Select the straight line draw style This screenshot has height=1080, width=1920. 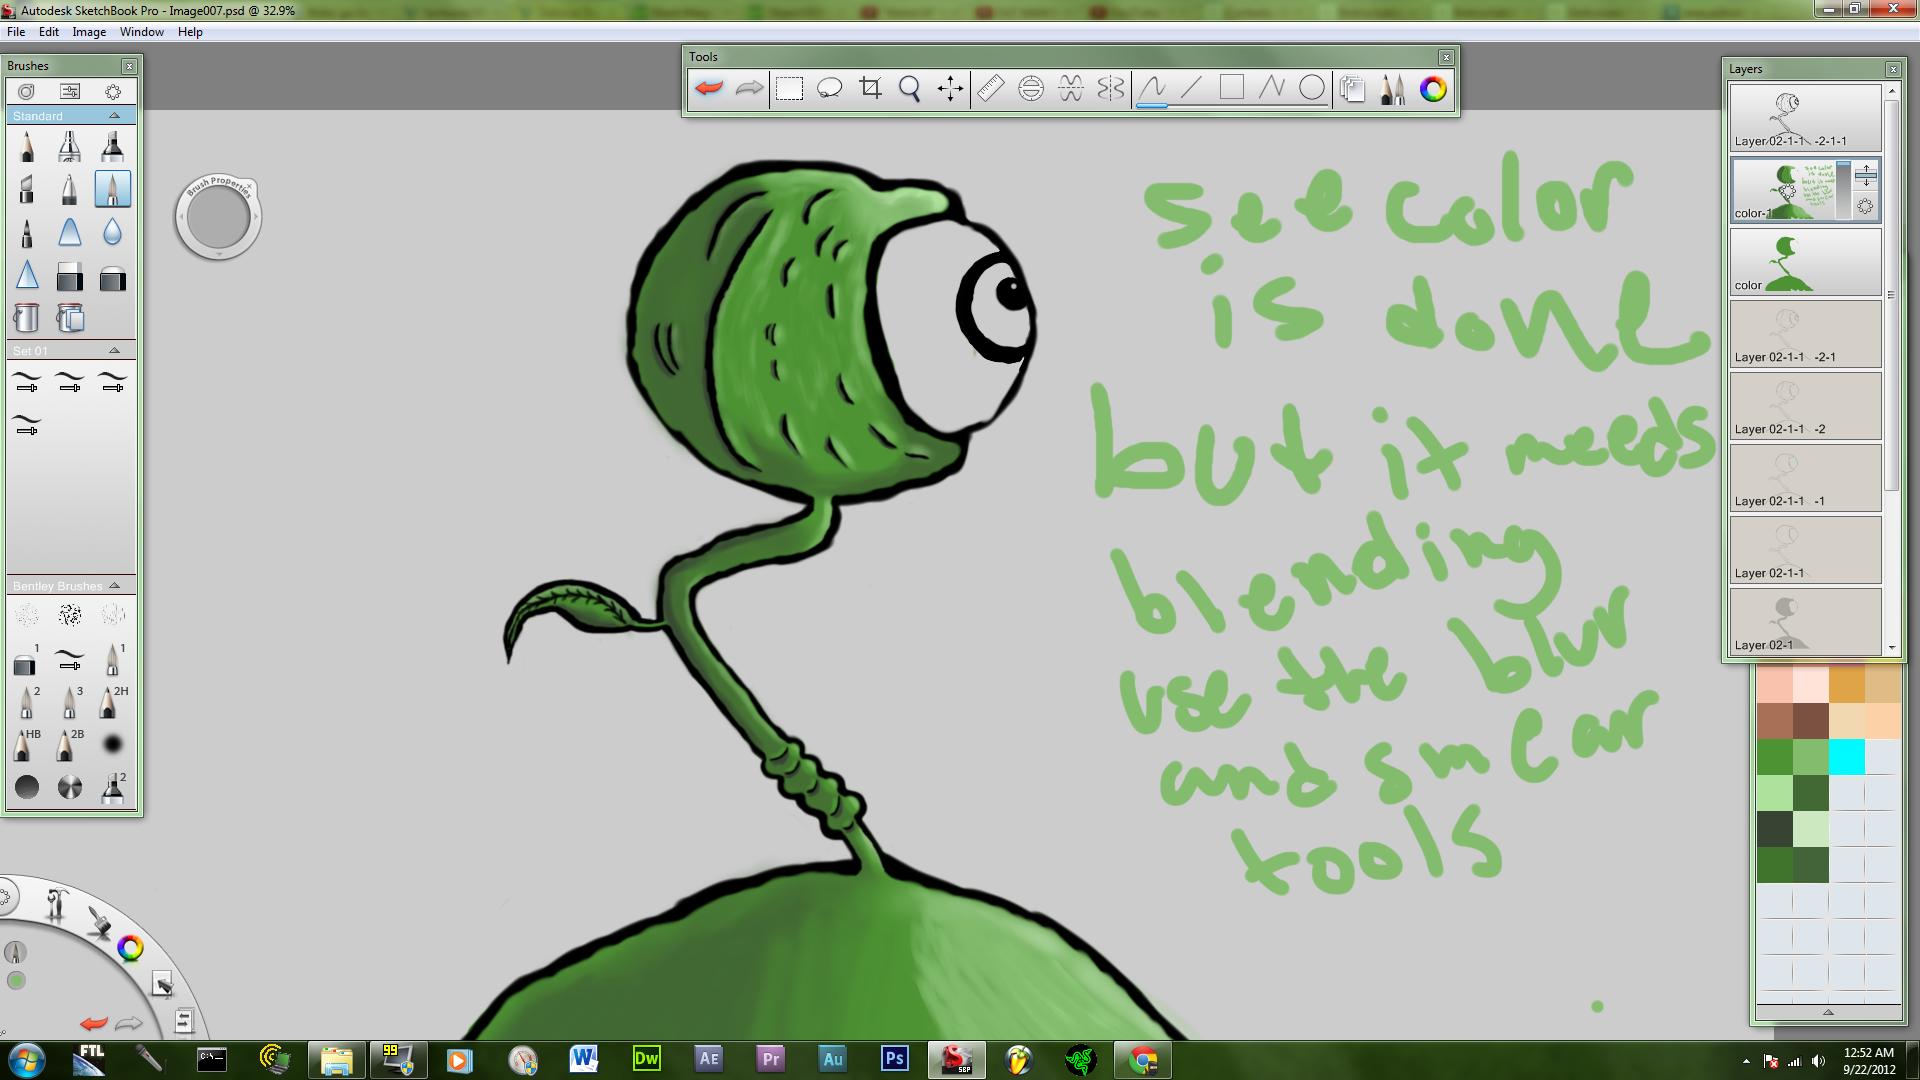coord(1192,89)
